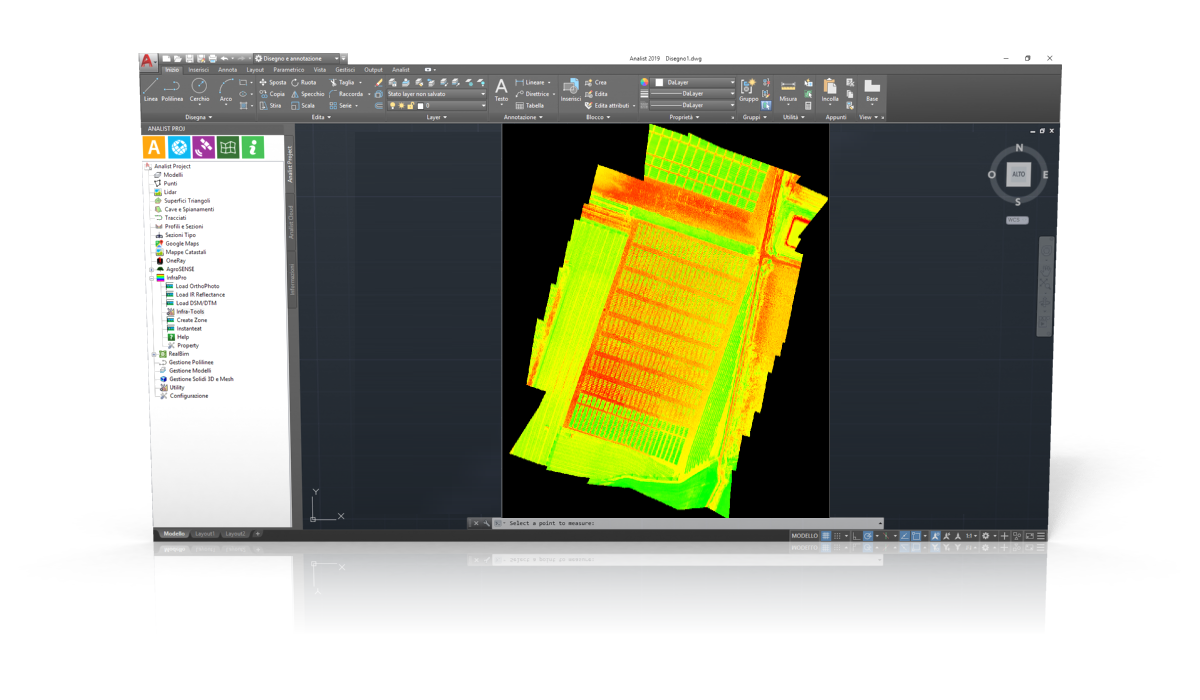Click the orange A Analist panel icon
The image size is (1200, 700).
click(x=154, y=147)
